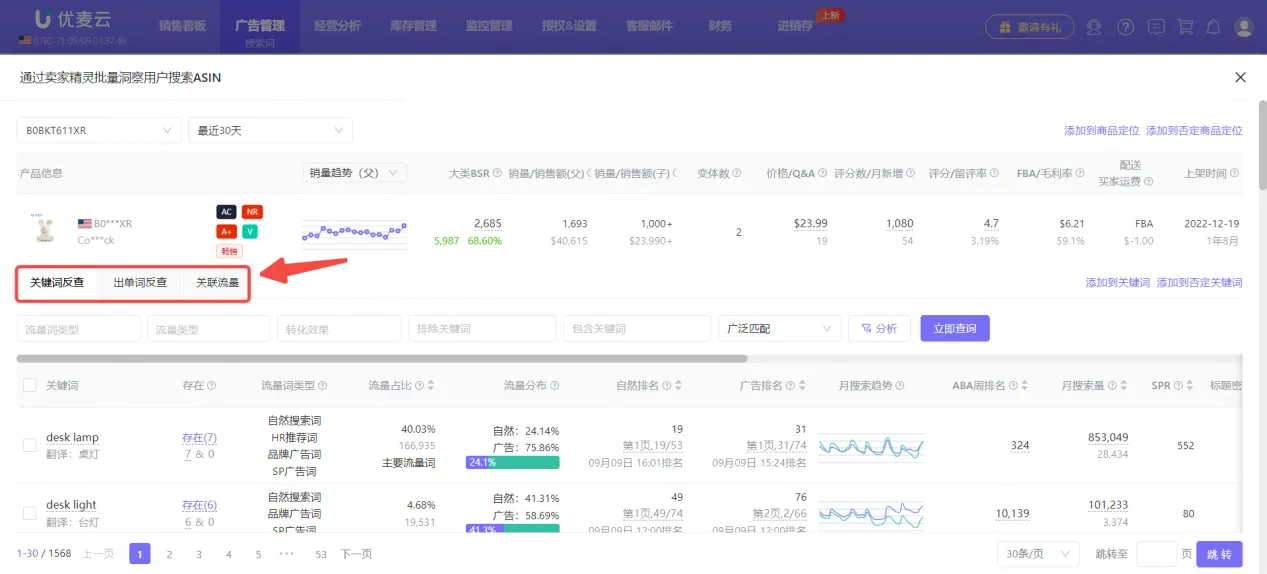Image resolution: width=1267 pixels, height=574 pixels.
Task: Click the help icon beside 买家运费
Action: point(1149,182)
